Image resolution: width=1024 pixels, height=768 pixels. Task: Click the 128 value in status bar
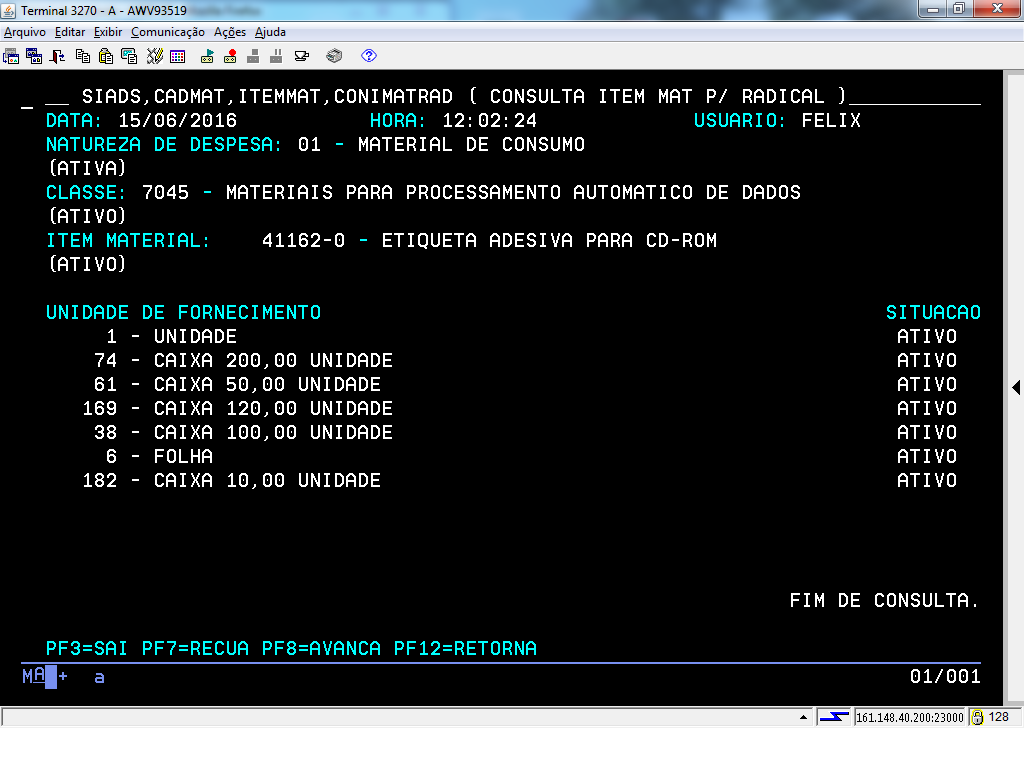(x=999, y=717)
